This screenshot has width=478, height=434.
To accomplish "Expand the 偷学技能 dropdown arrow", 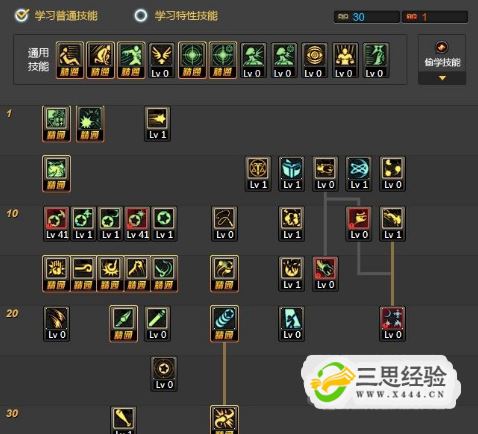I will coord(442,78).
